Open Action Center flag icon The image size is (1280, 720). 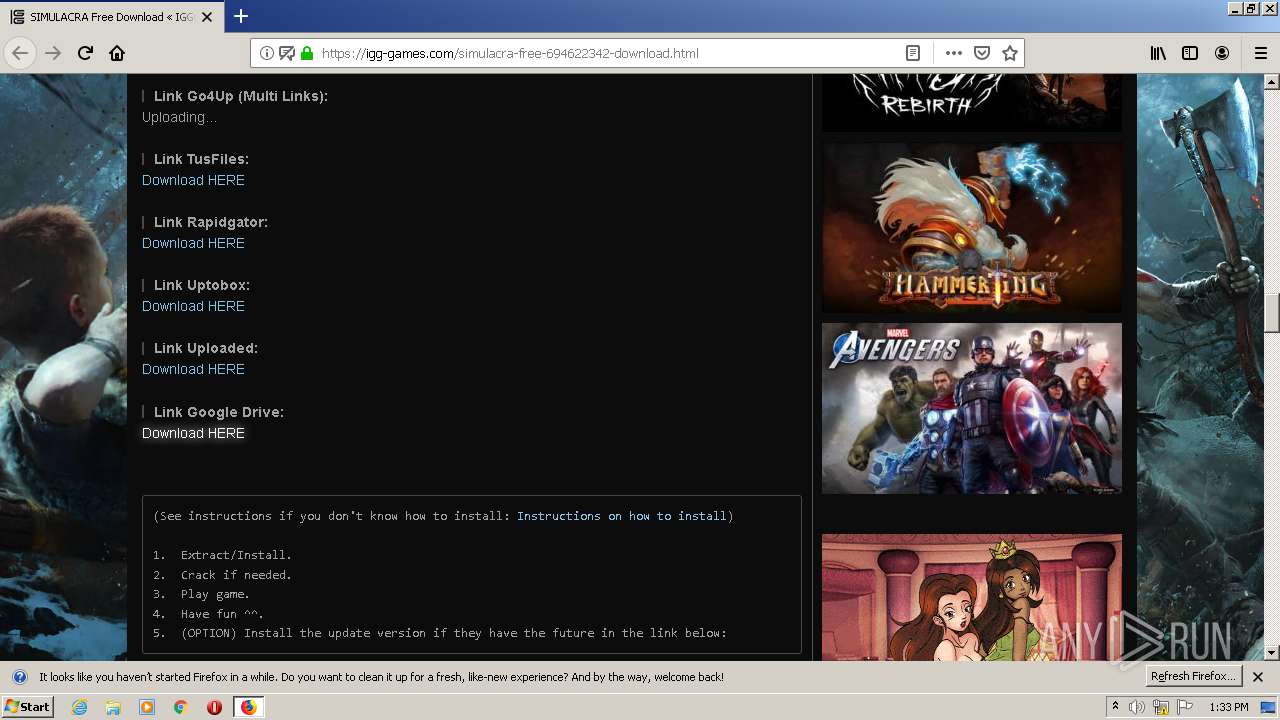coord(1185,707)
